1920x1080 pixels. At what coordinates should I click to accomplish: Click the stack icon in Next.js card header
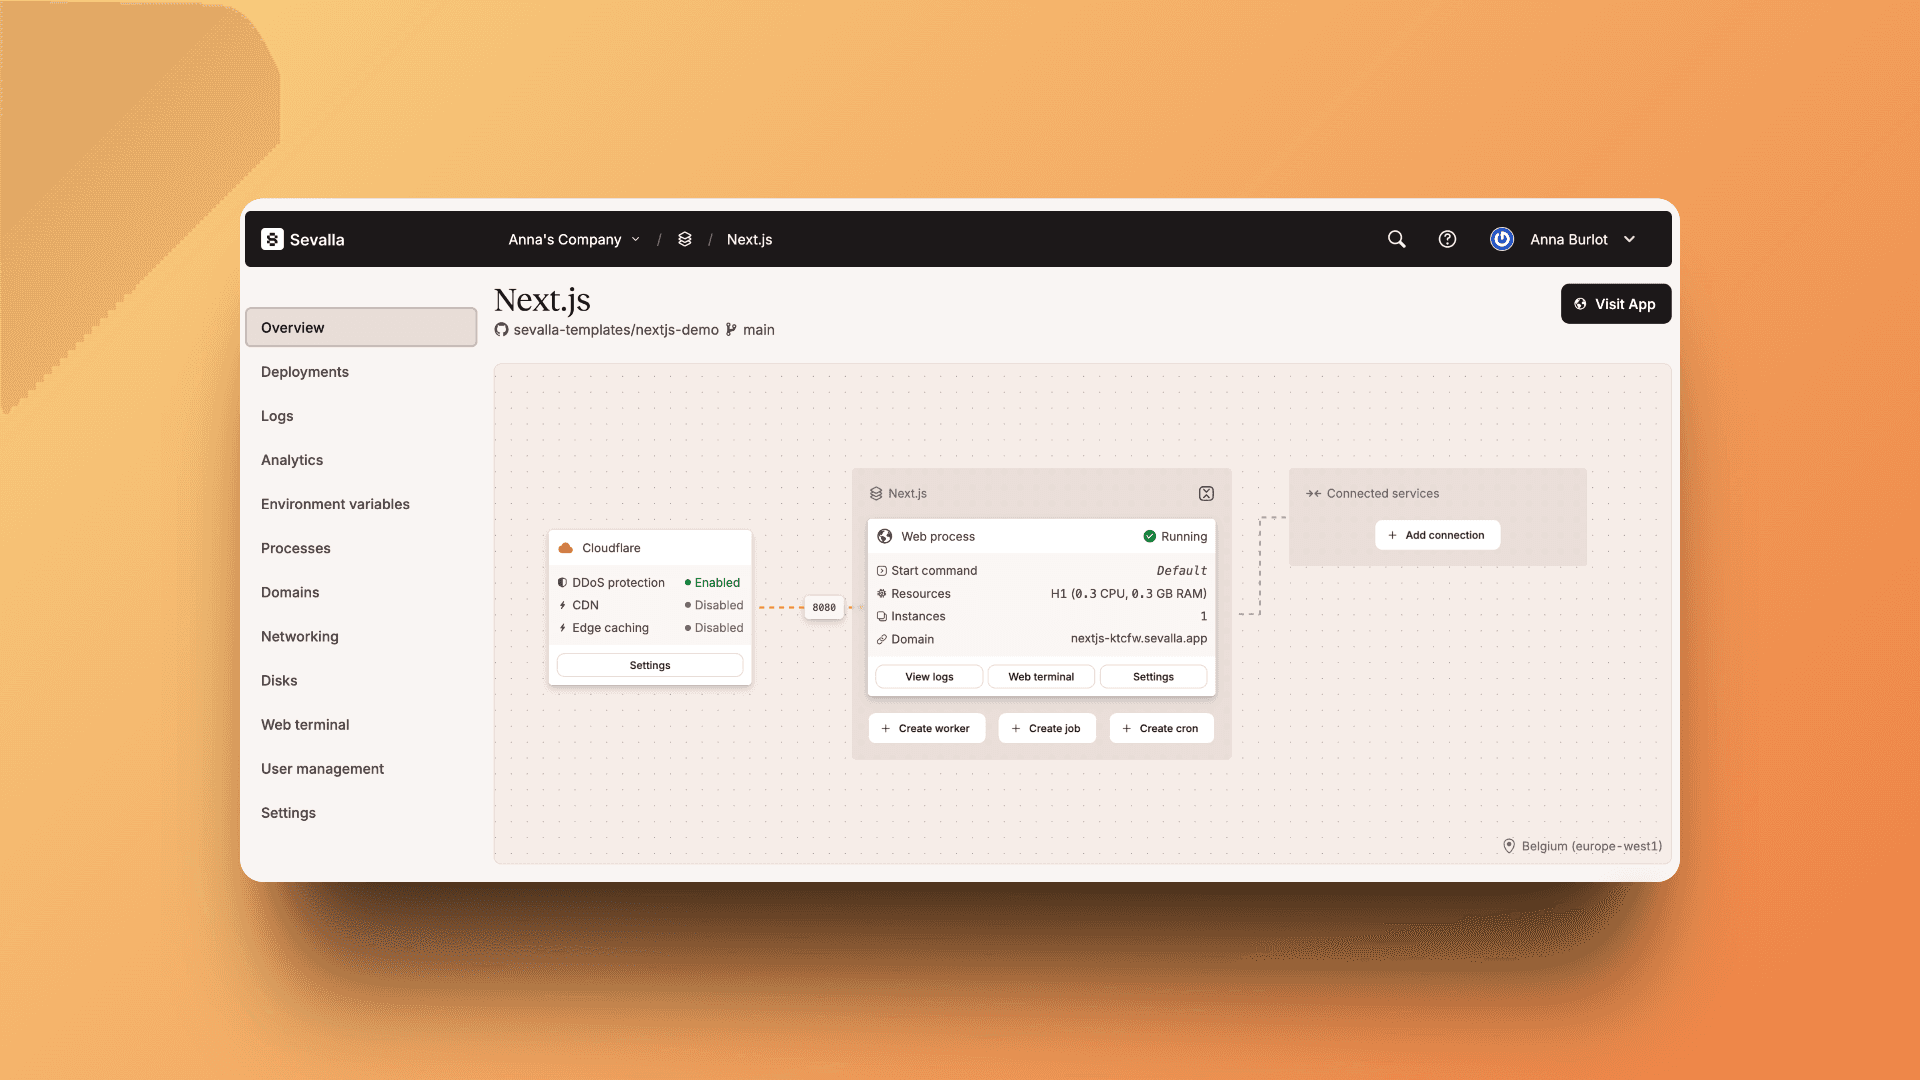tap(876, 493)
